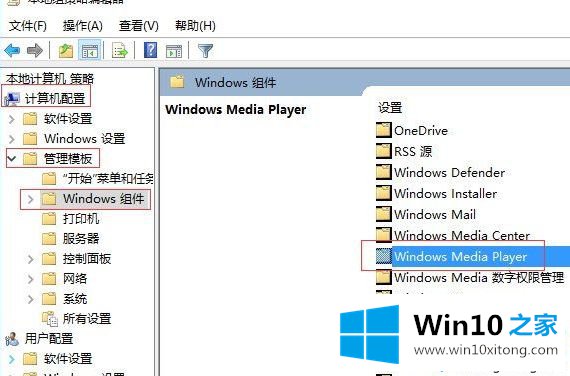Click the Back arrow toolbar icon
Image resolution: width=570 pixels, height=376 pixels.
point(12,50)
